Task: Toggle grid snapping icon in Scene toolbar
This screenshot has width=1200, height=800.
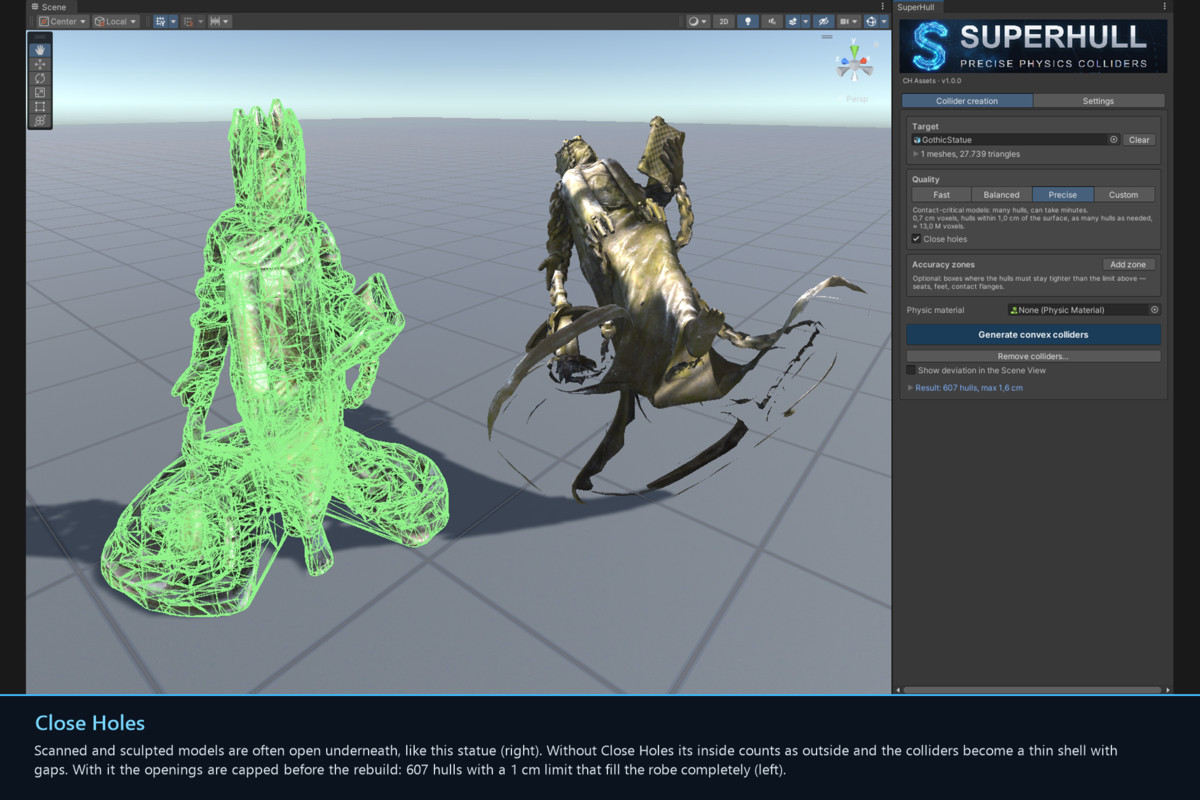Action: click(x=160, y=21)
